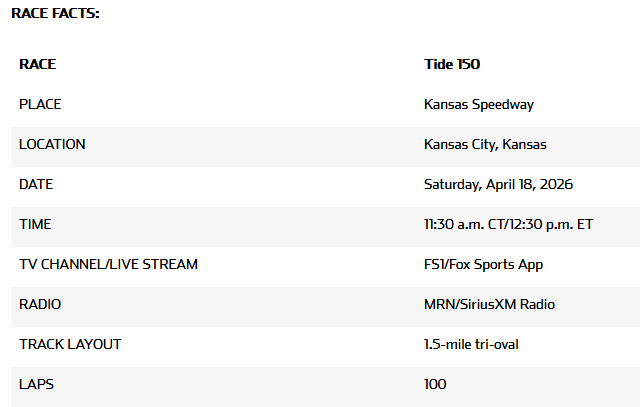Click the 11:30 a.m. CT start time
The height and width of the screenshot is (407, 640).
(x=463, y=224)
